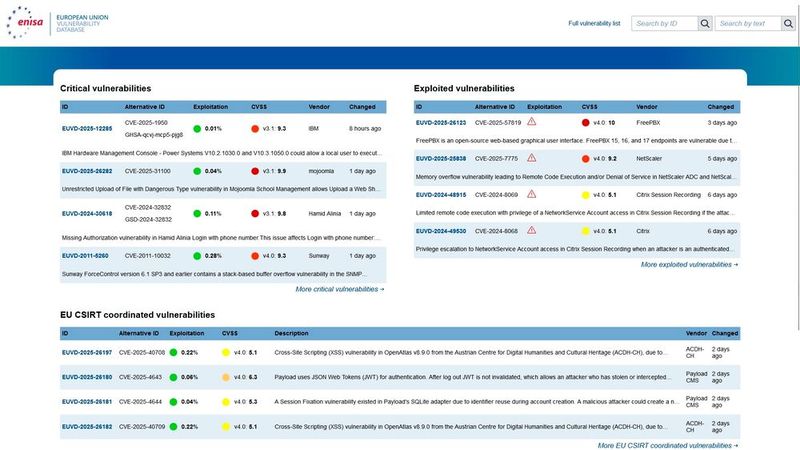Click the FreePBX open-source description text

[577, 140]
